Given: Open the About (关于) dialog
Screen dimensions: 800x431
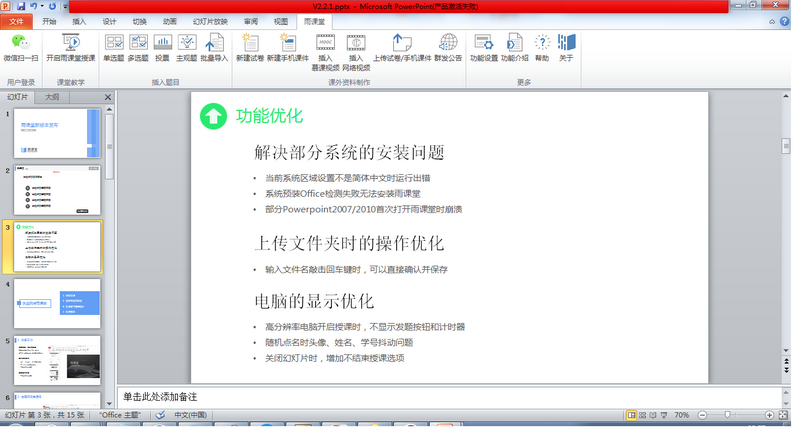Looking at the screenshot, I should [566, 48].
